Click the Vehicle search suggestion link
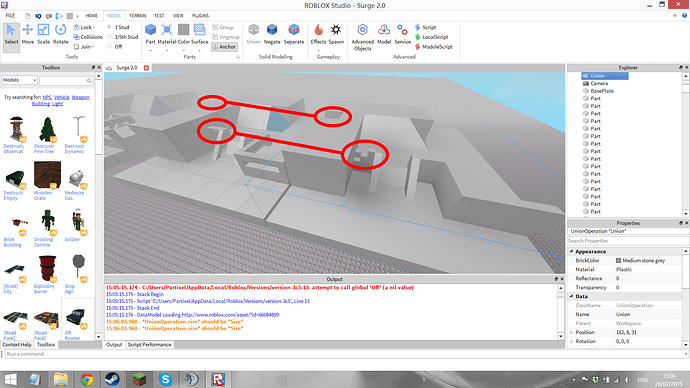 (62, 97)
